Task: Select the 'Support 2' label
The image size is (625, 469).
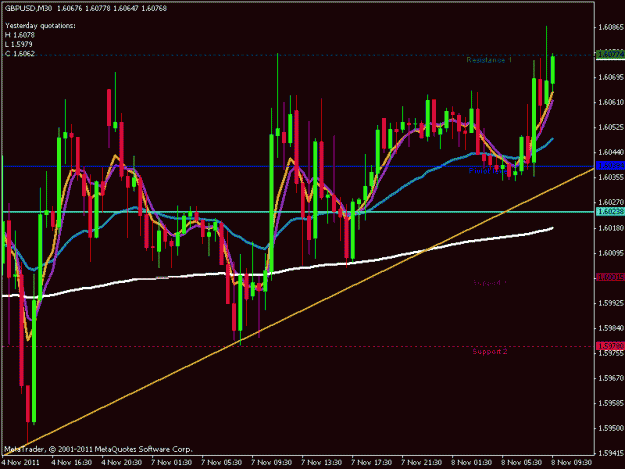Action: pyautogui.click(x=490, y=351)
